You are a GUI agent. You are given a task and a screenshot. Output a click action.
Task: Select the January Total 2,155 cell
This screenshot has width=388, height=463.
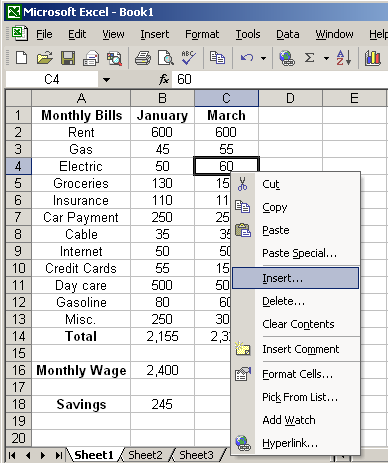tap(162, 336)
